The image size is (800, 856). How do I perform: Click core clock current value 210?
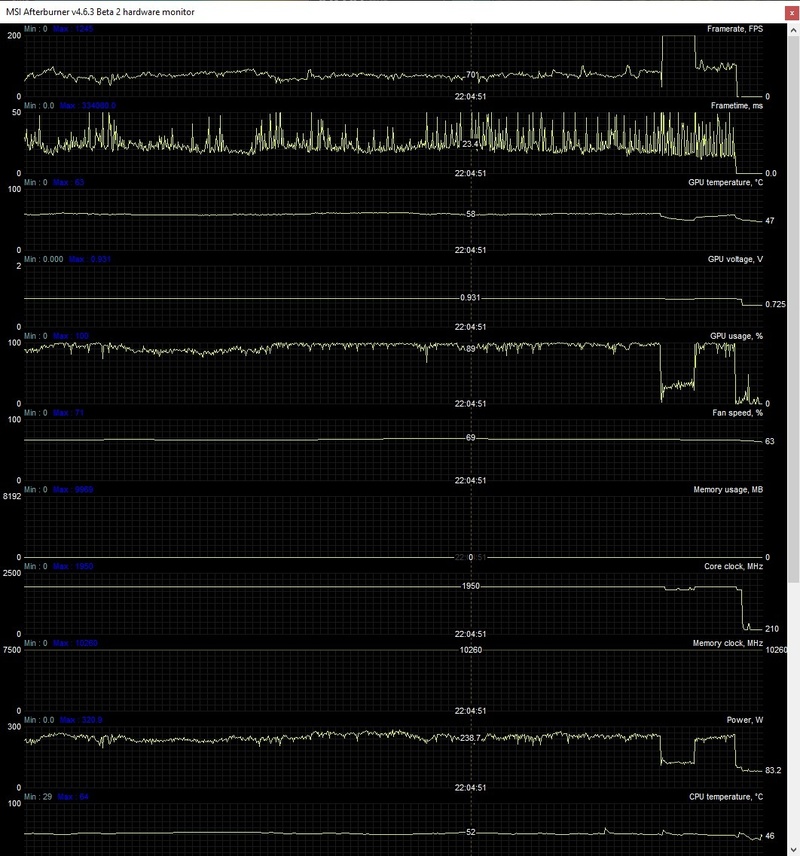(x=772, y=629)
